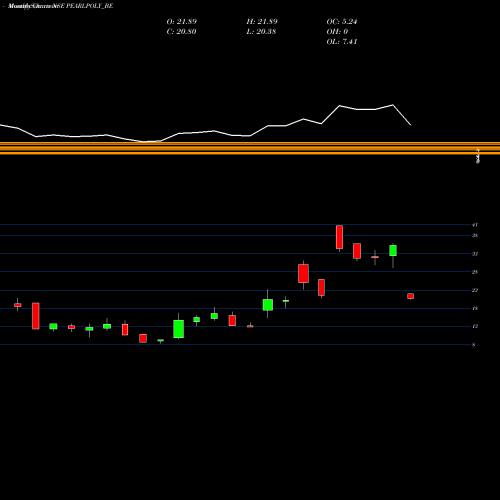Image resolution: width=500 pixels, height=500 pixels.
Task: Click the 8 price axis label
Action: click(473, 345)
